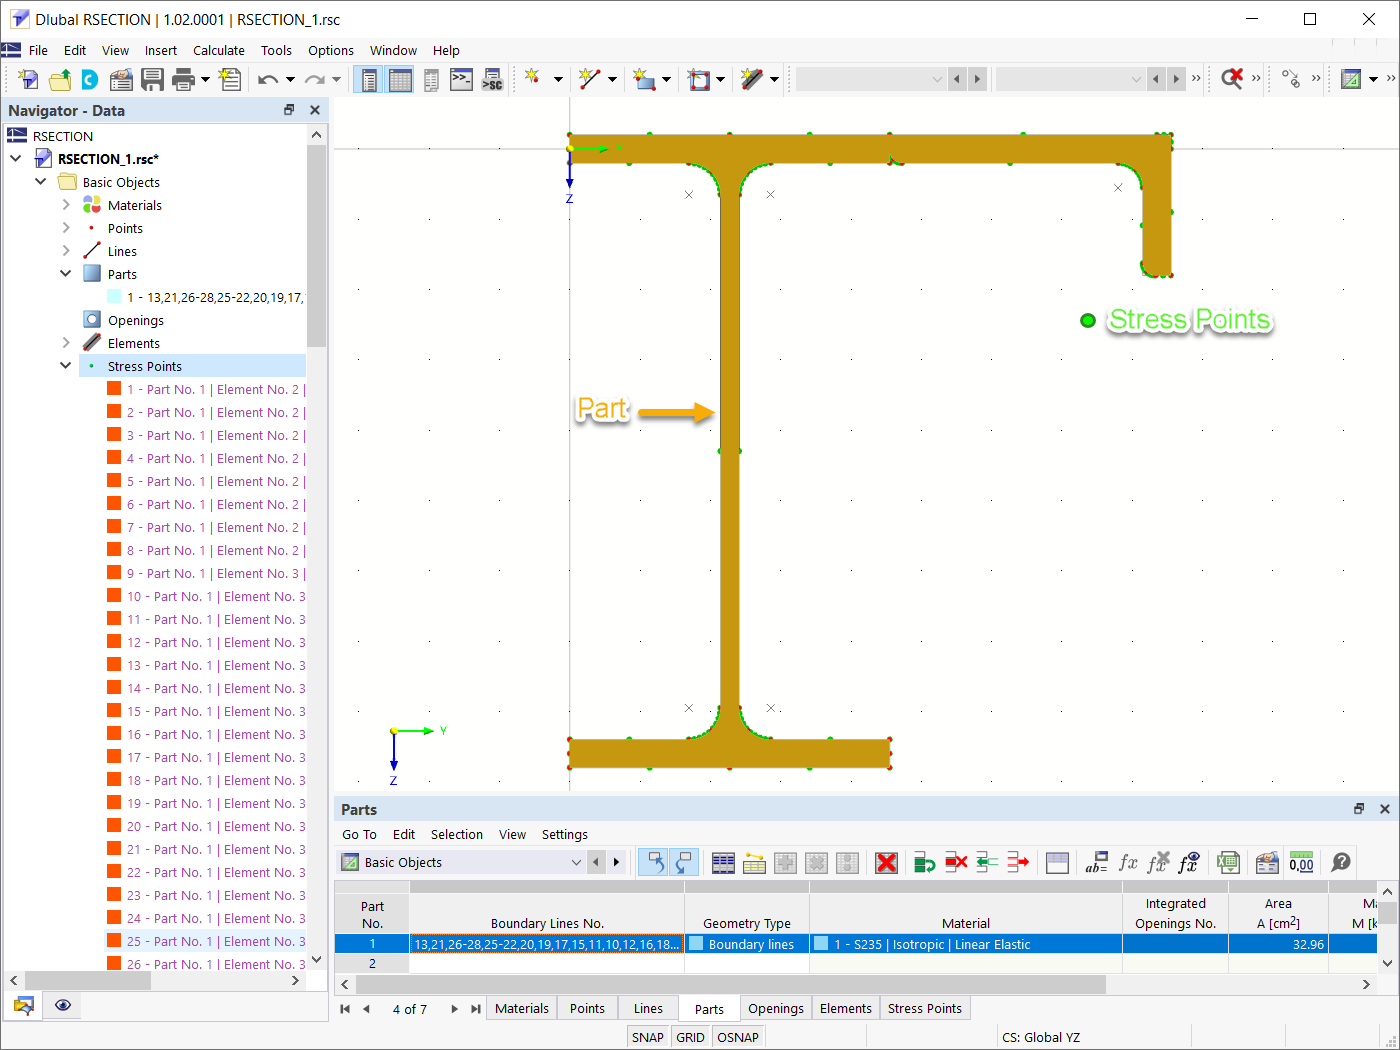Open the table Settings menu

[565, 834]
